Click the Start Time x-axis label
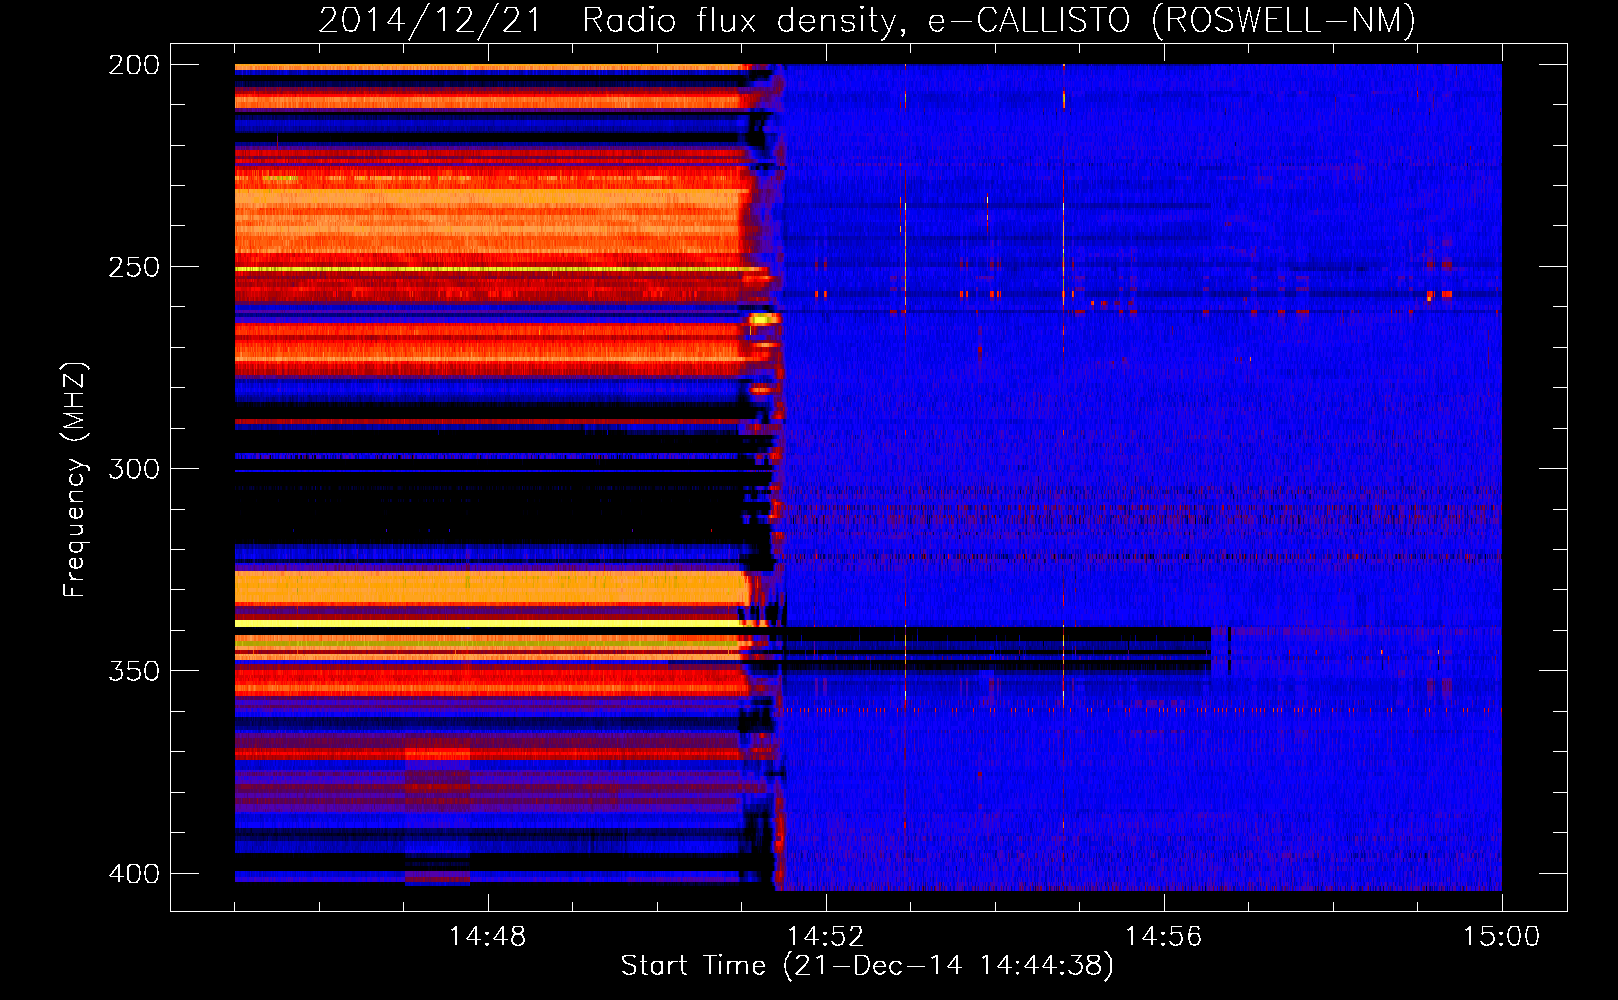The width and height of the screenshot is (1618, 1000). (866, 966)
